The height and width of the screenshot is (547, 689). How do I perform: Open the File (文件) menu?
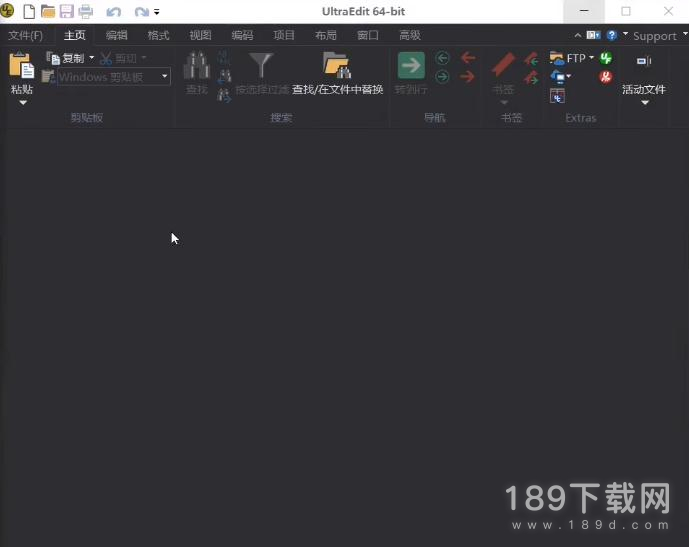25,35
